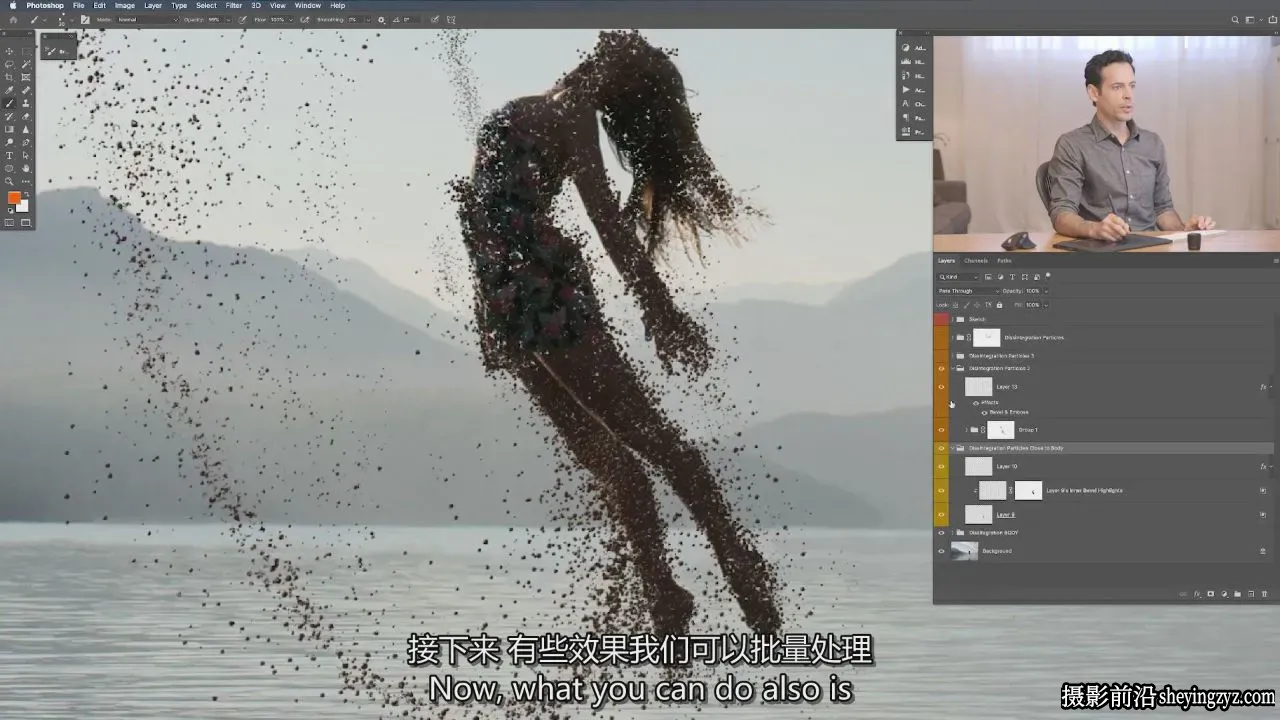Collapse the Disintegration Particles 2 group
Viewport: 1280px width, 720px height.
(952, 368)
